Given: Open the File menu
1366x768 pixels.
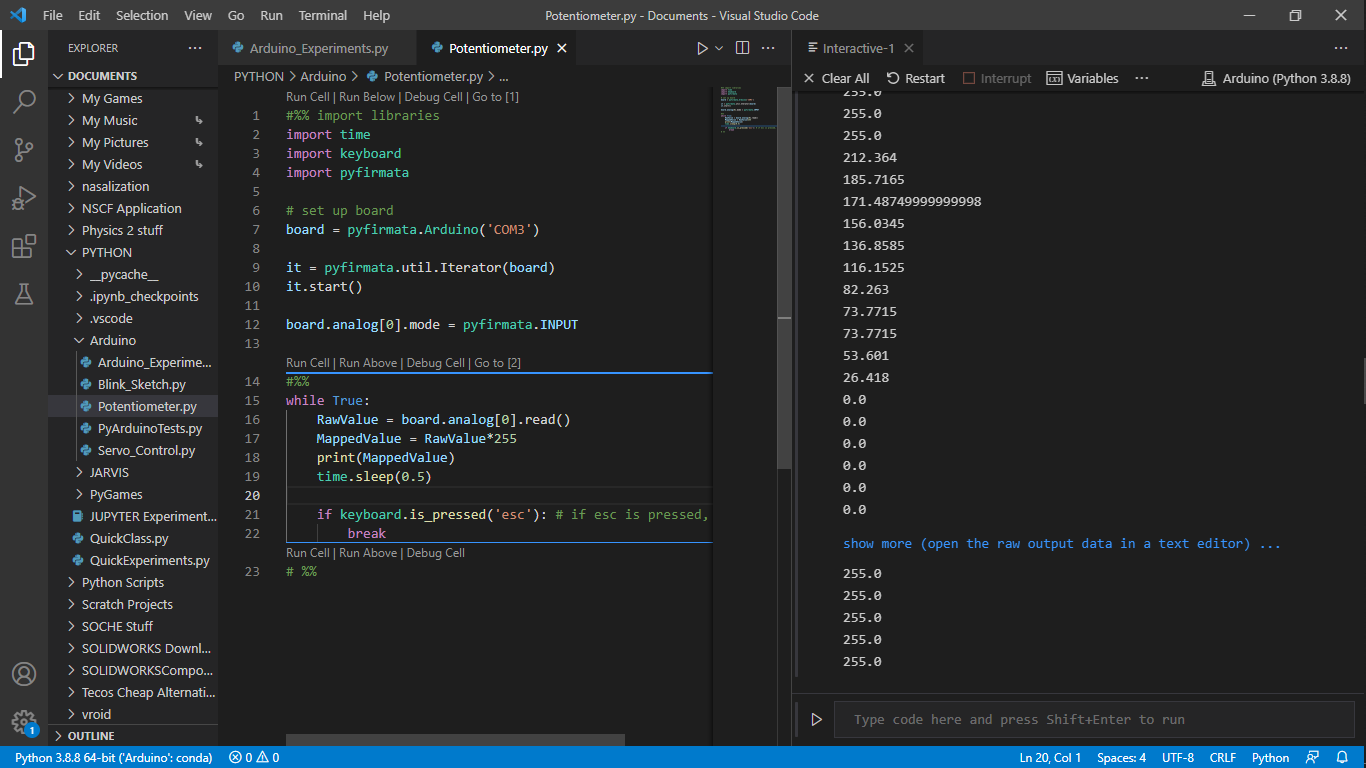Looking at the screenshot, I should (52, 15).
